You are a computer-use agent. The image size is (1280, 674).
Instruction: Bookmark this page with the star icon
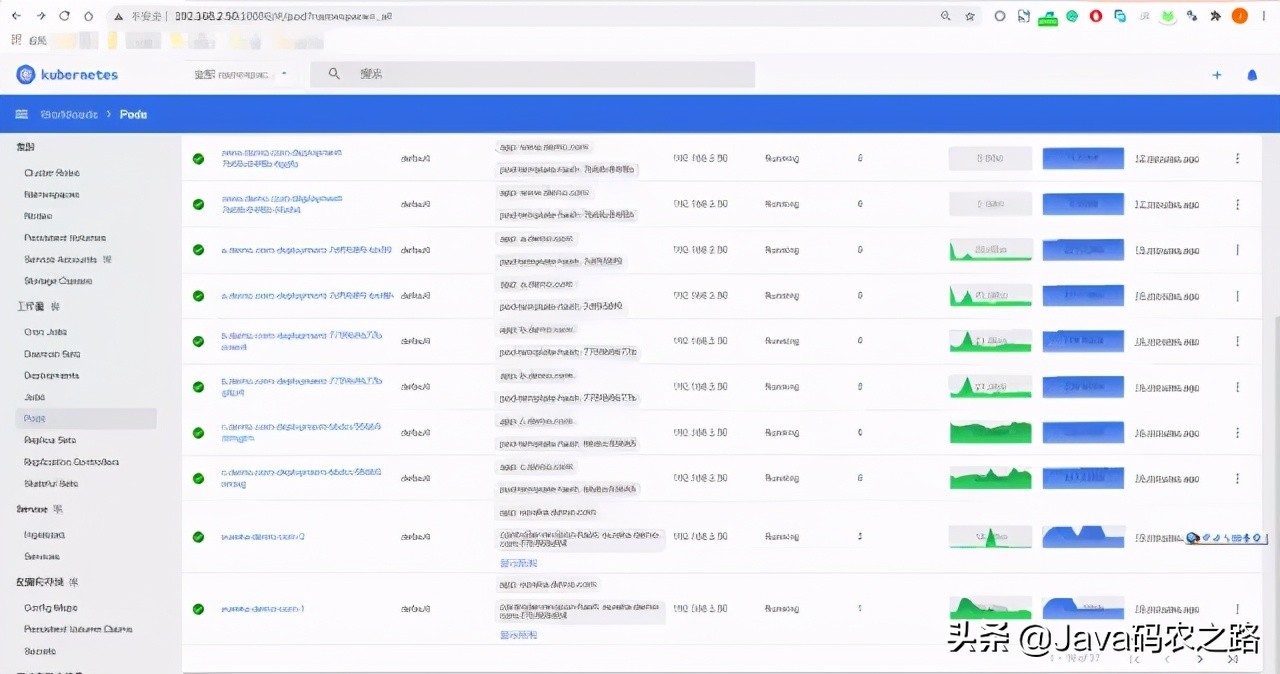coord(970,16)
